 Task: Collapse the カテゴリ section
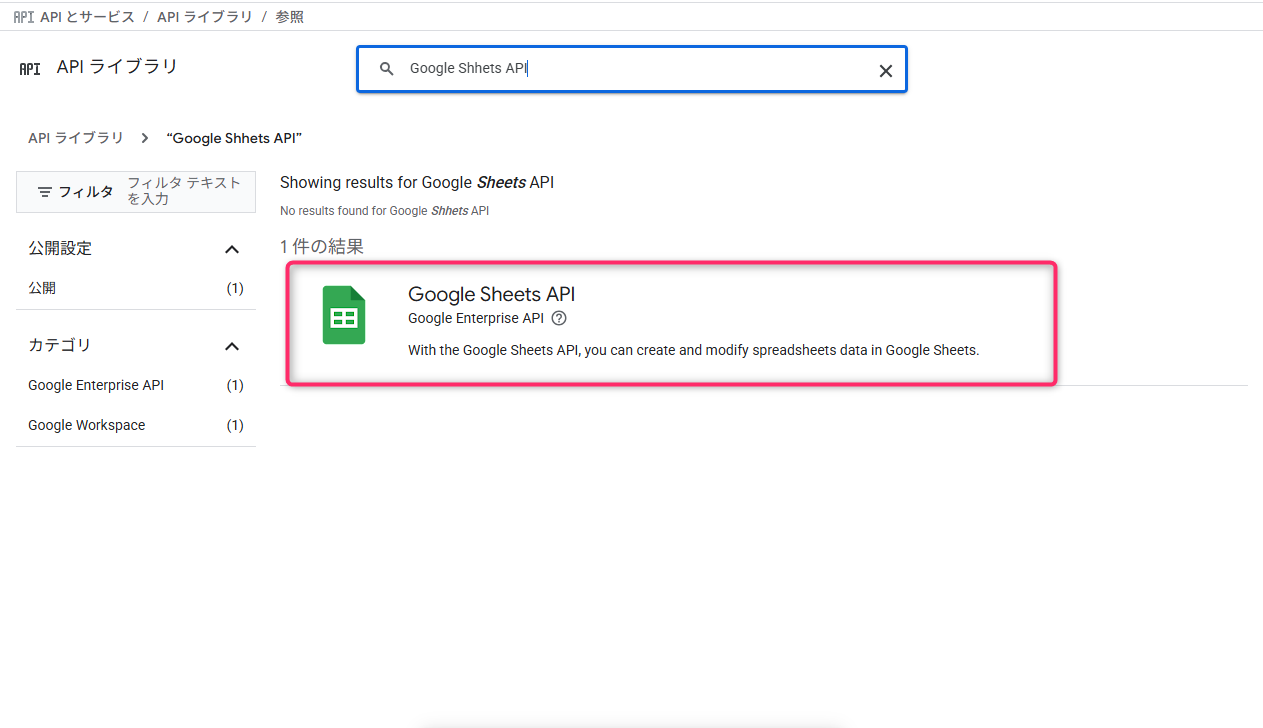coord(232,346)
